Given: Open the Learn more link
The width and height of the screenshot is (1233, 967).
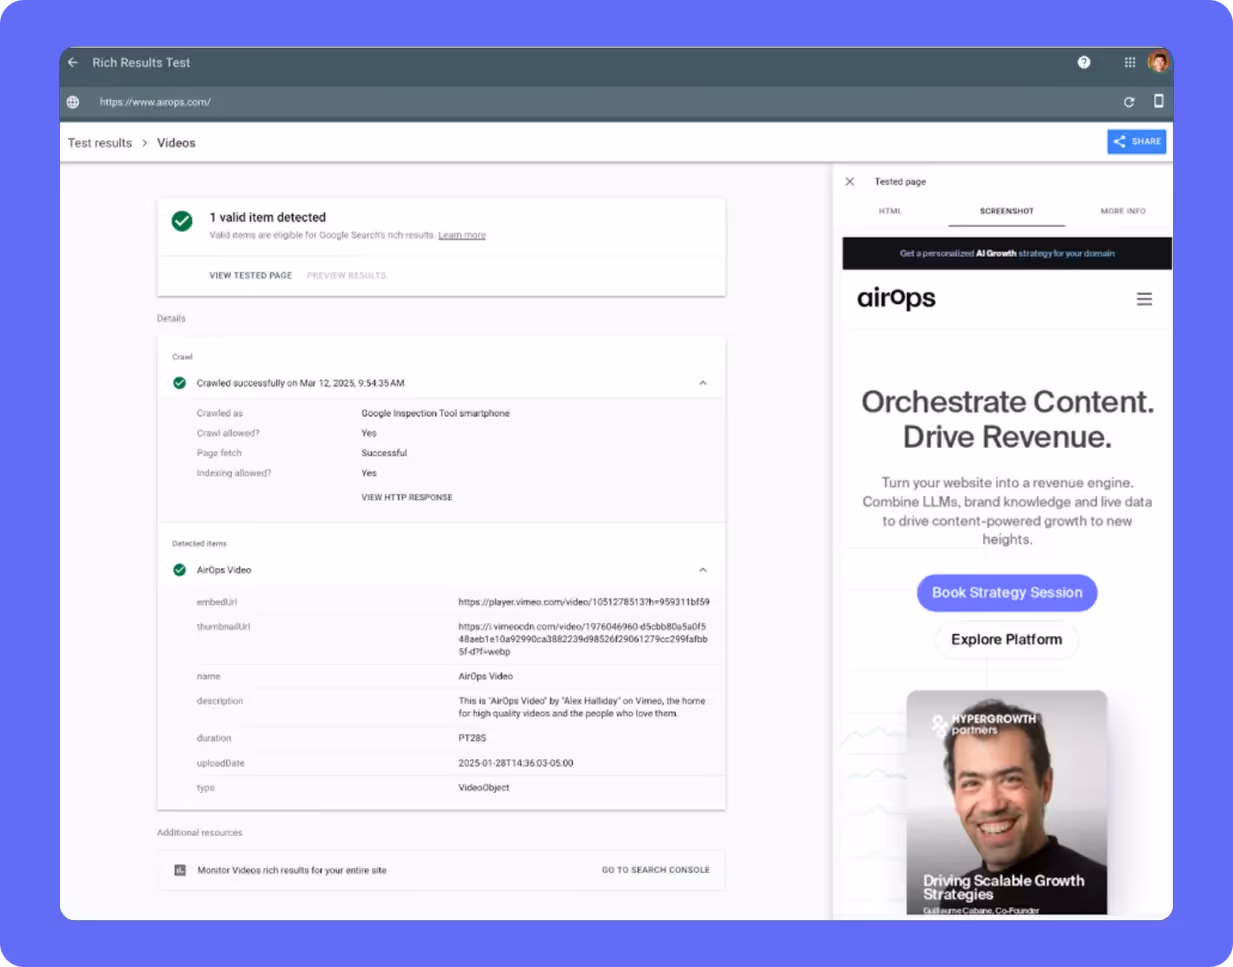Looking at the screenshot, I should click(x=462, y=236).
